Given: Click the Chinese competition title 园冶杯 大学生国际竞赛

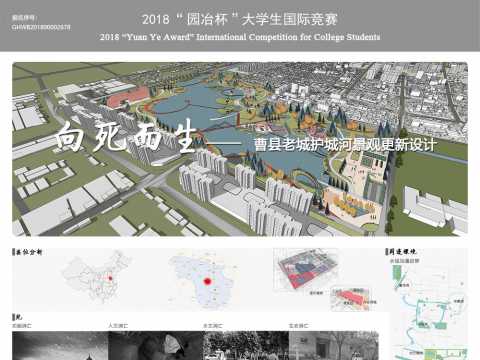Looking at the screenshot, I should 240,19.
